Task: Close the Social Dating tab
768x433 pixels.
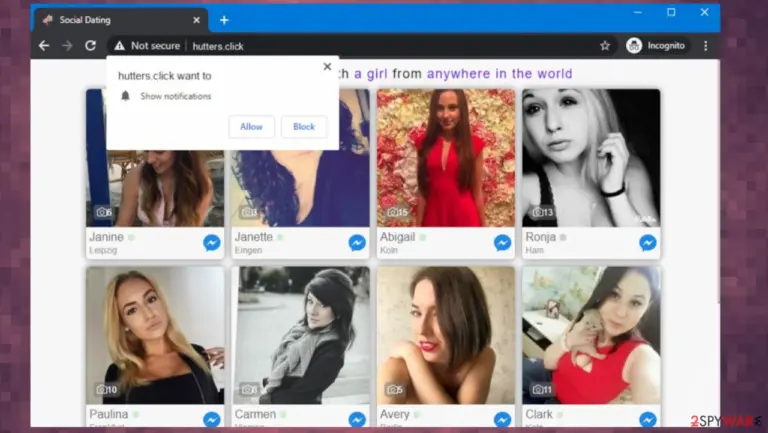Action: click(x=196, y=20)
